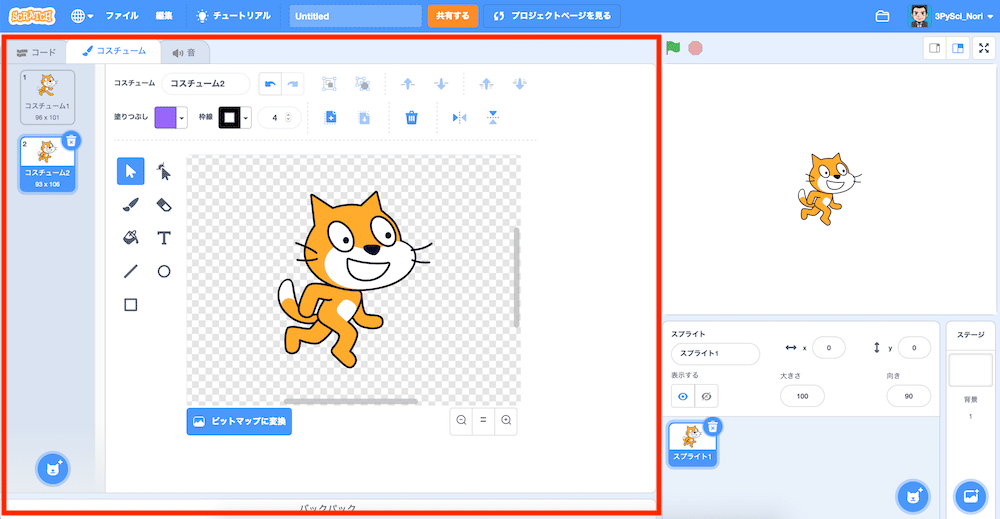Switch to the コスチューム tab
This screenshot has height=519, width=1000.
pyautogui.click(x=114, y=51)
